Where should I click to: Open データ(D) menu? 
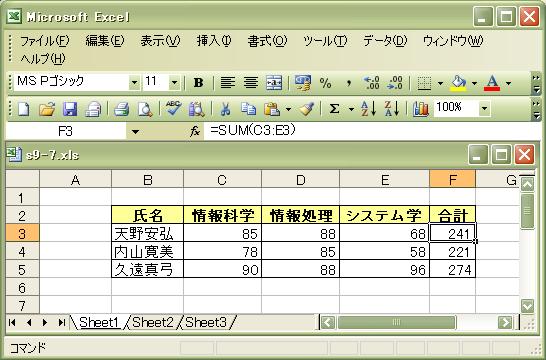pos(385,41)
